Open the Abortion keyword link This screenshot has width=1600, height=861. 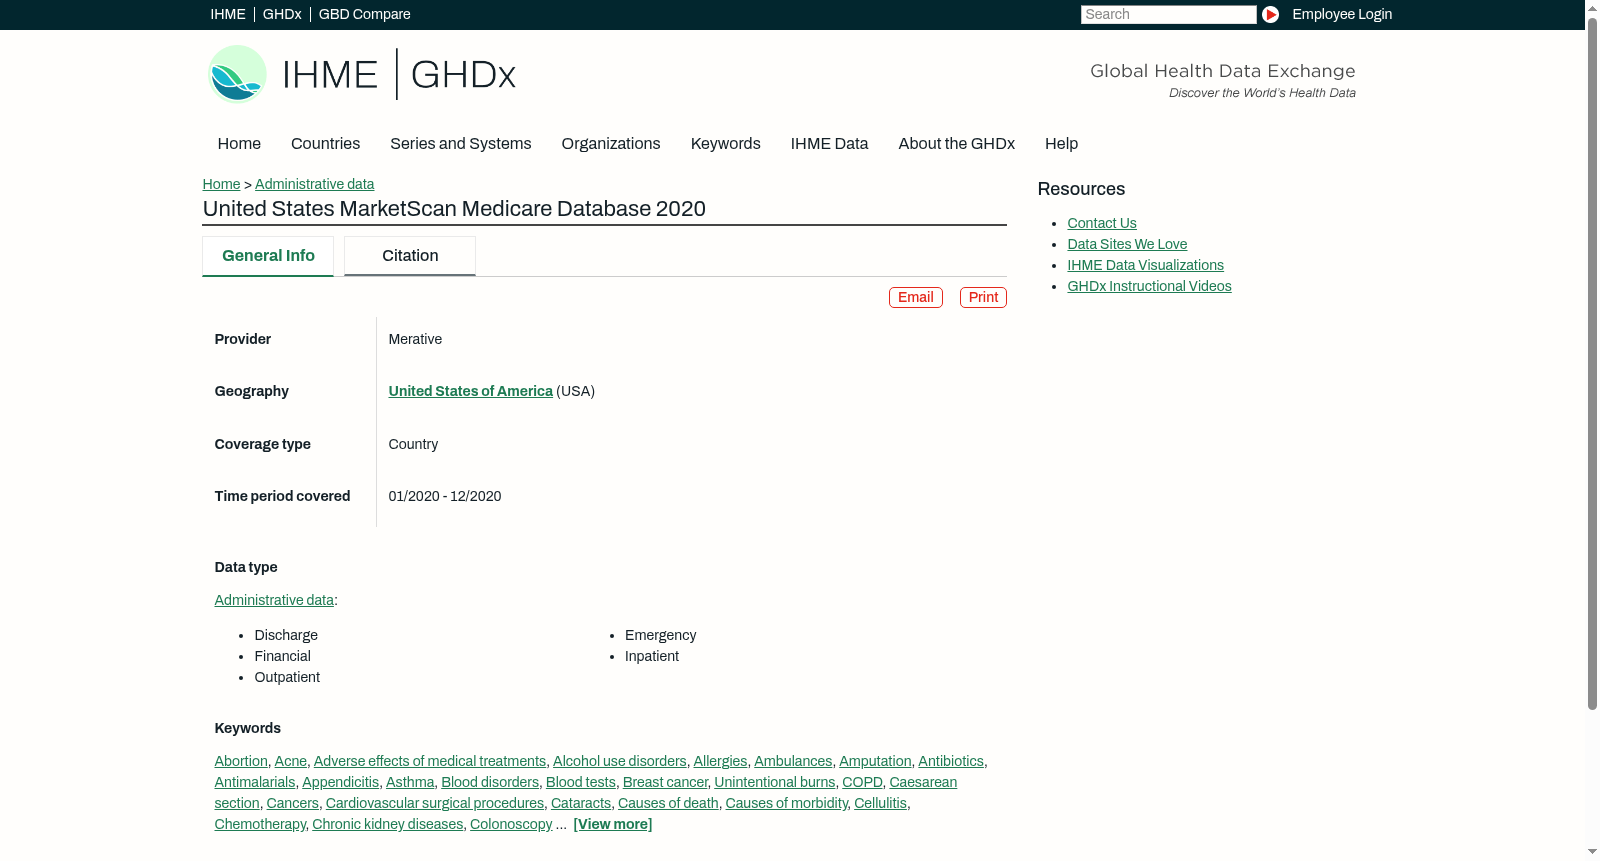click(x=241, y=761)
